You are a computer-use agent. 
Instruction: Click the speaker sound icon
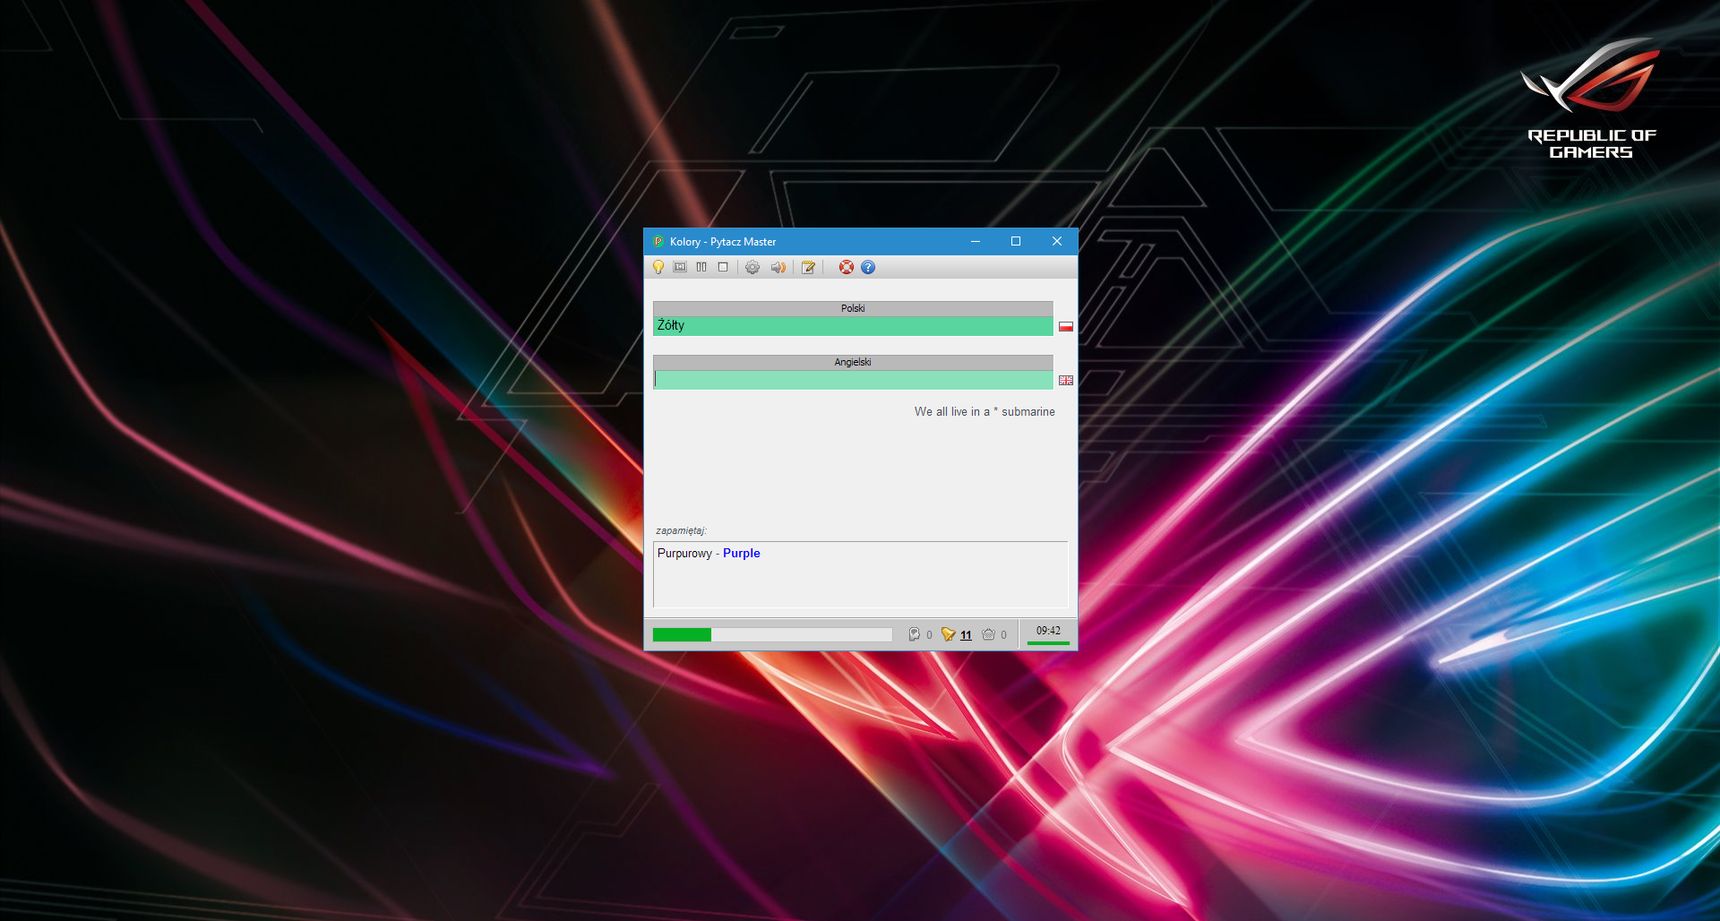pyautogui.click(x=778, y=267)
